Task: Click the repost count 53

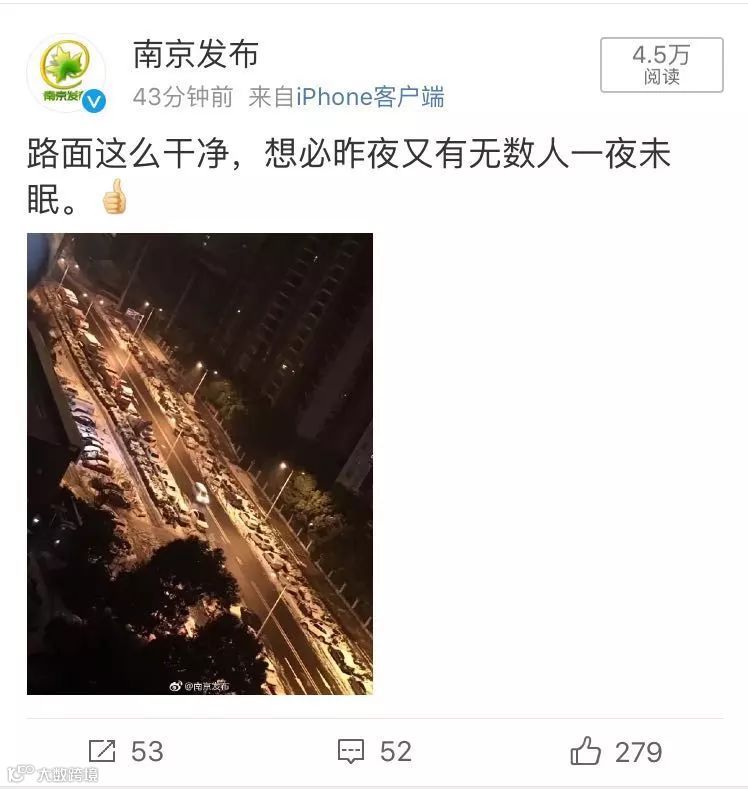Action: [147, 751]
